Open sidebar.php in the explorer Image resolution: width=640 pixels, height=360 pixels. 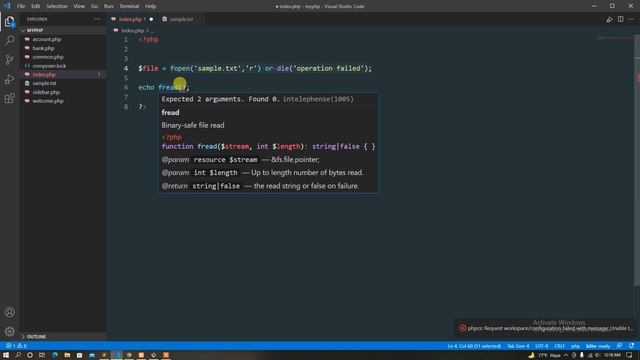tap(46, 92)
